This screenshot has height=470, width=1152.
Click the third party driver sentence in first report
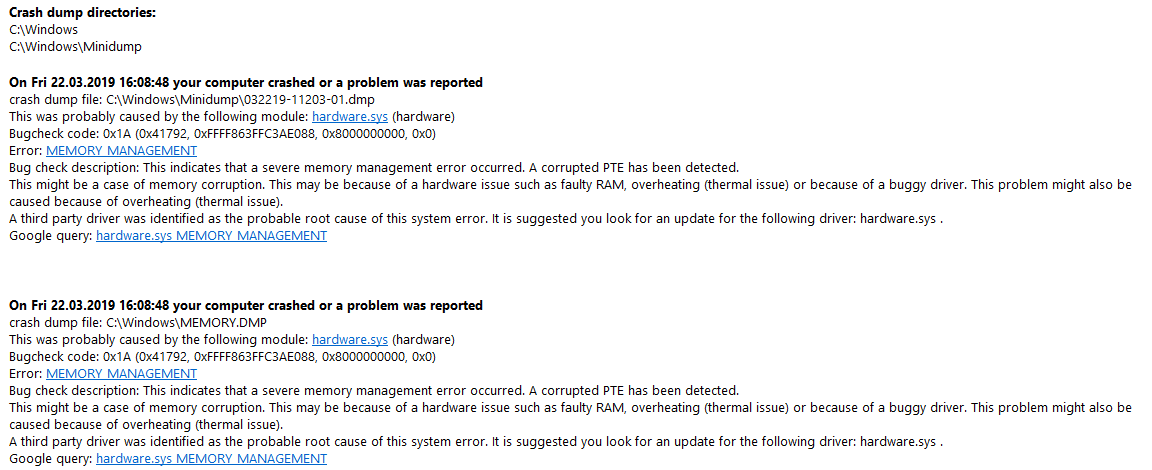point(476,219)
